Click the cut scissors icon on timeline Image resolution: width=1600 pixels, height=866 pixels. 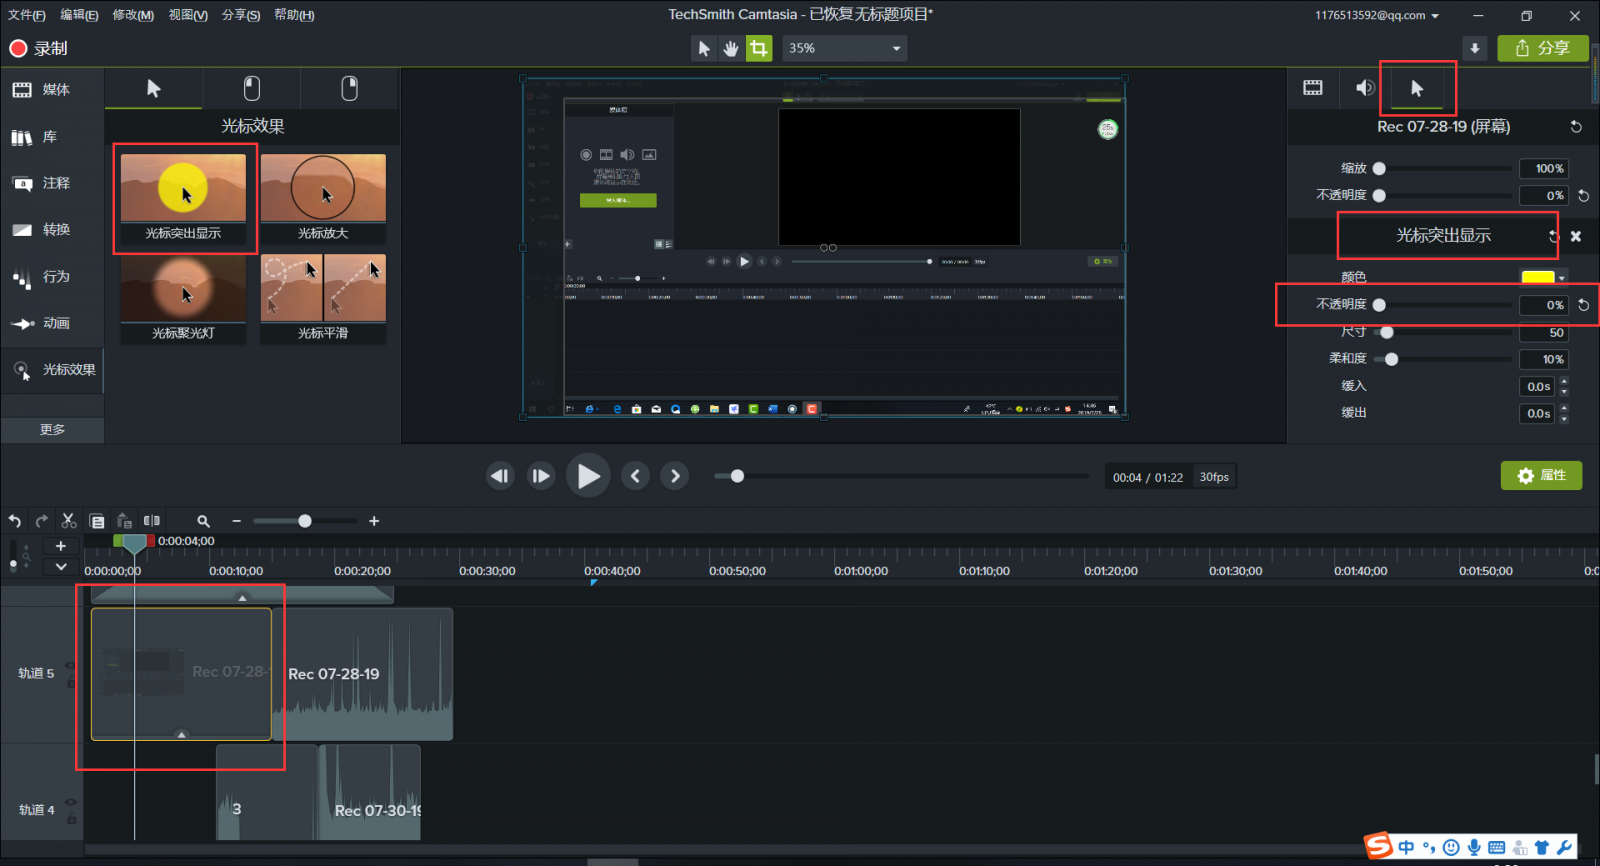pyautogui.click(x=69, y=521)
